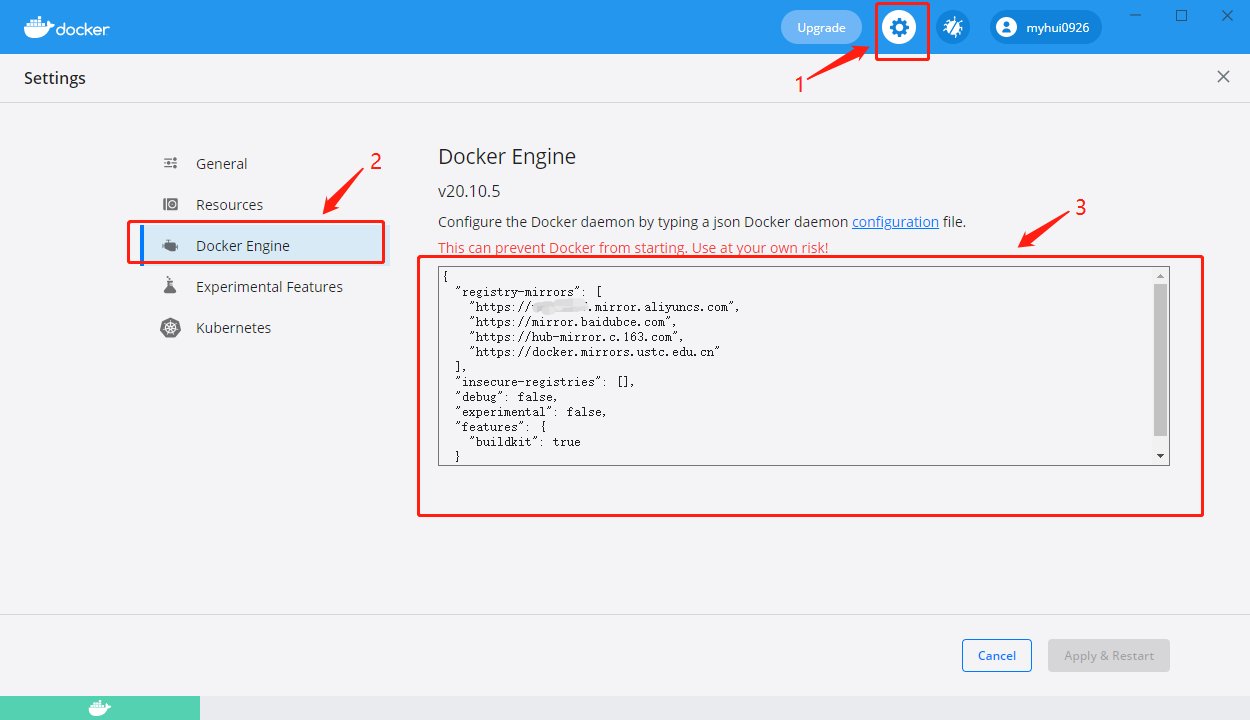Click the Resources section icon

coord(169,204)
